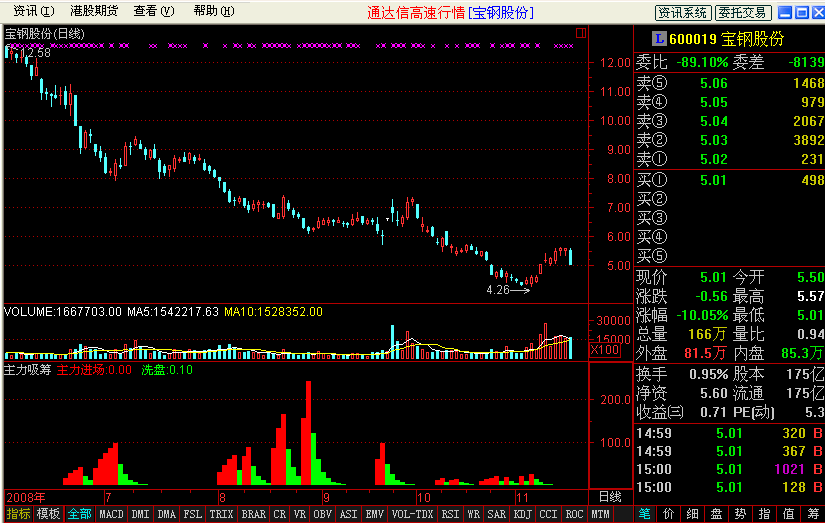825x523 pixels.
Task: Switch indicator to ASI
Action: pos(348,514)
